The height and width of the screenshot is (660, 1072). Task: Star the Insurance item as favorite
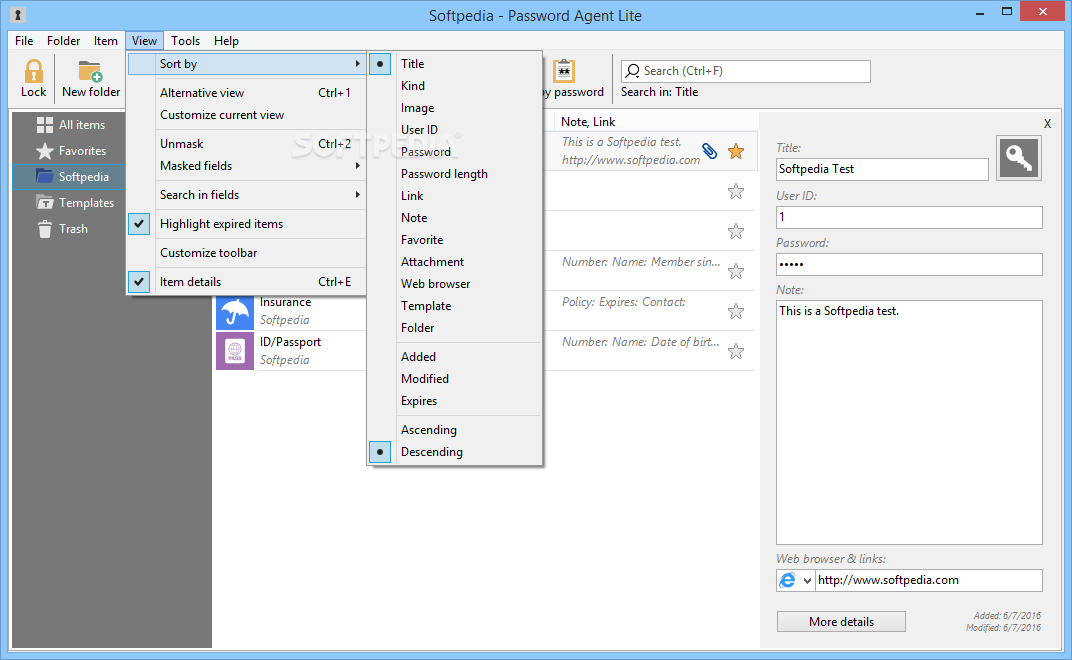click(736, 311)
